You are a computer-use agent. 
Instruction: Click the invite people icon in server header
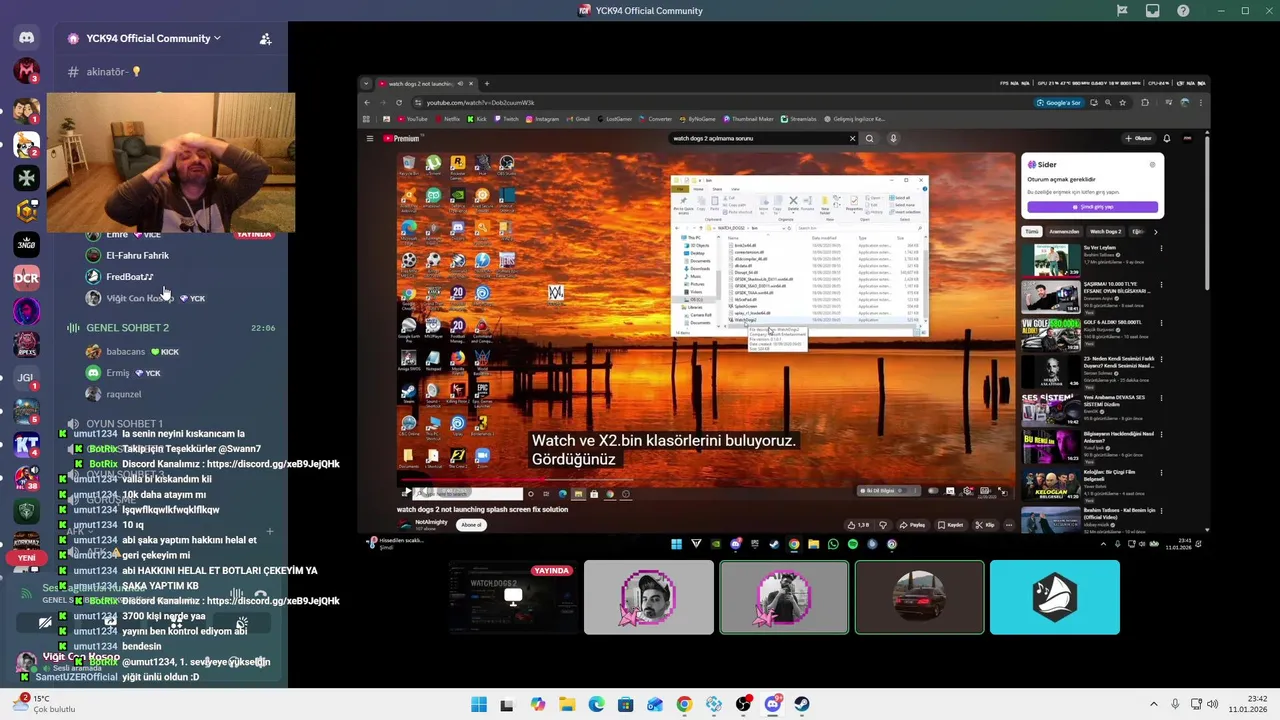click(265, 39)
